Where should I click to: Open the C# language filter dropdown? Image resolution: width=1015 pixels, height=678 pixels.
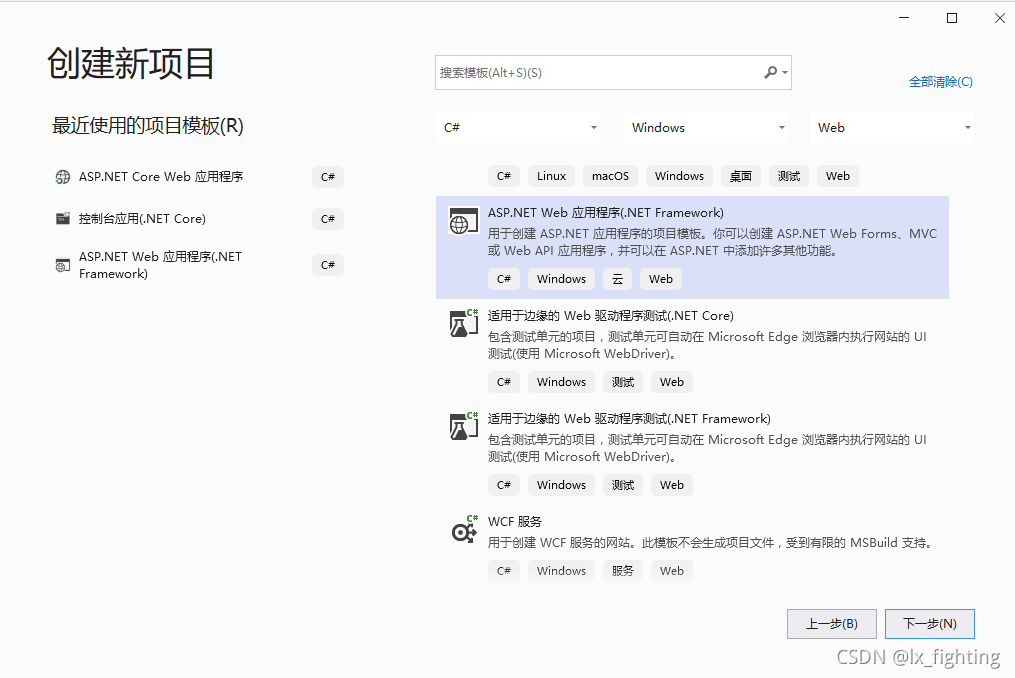click(518, 128)
